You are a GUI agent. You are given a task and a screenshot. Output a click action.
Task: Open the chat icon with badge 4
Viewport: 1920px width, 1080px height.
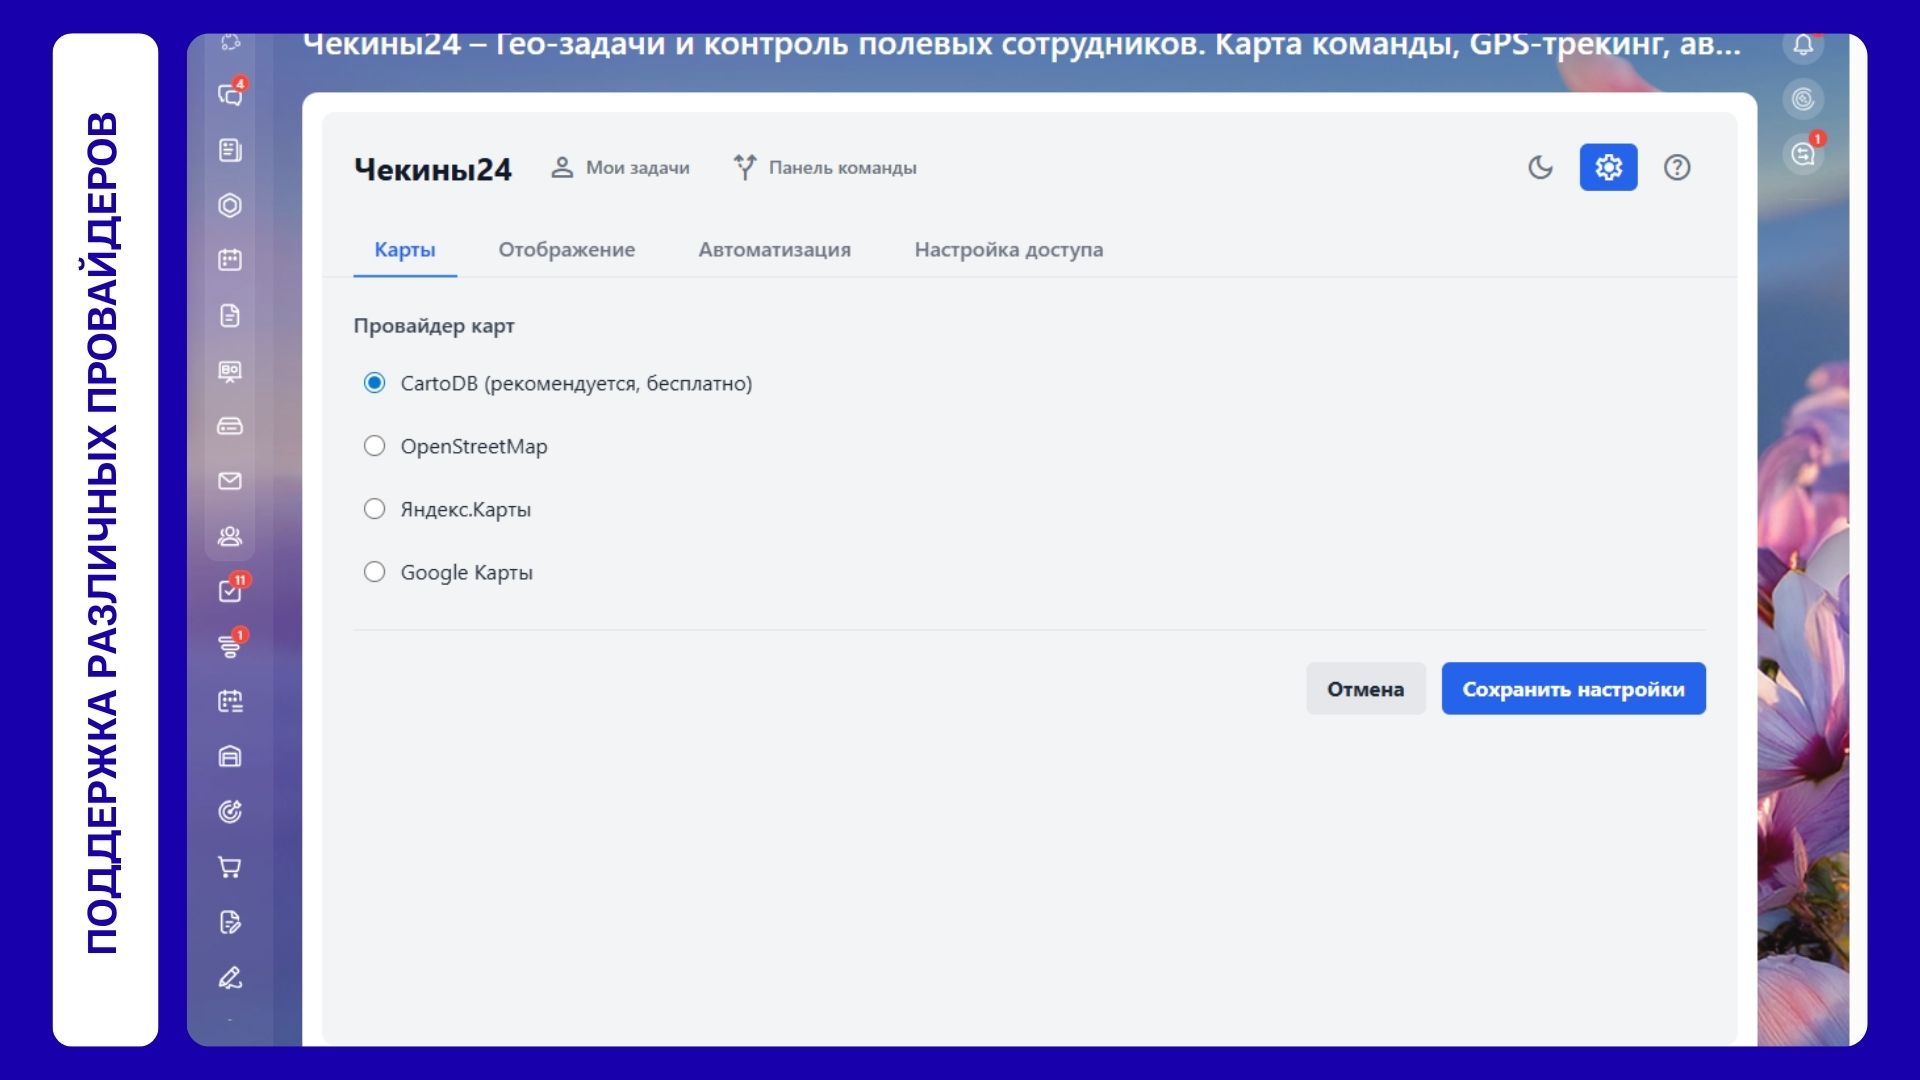(230, 95)
